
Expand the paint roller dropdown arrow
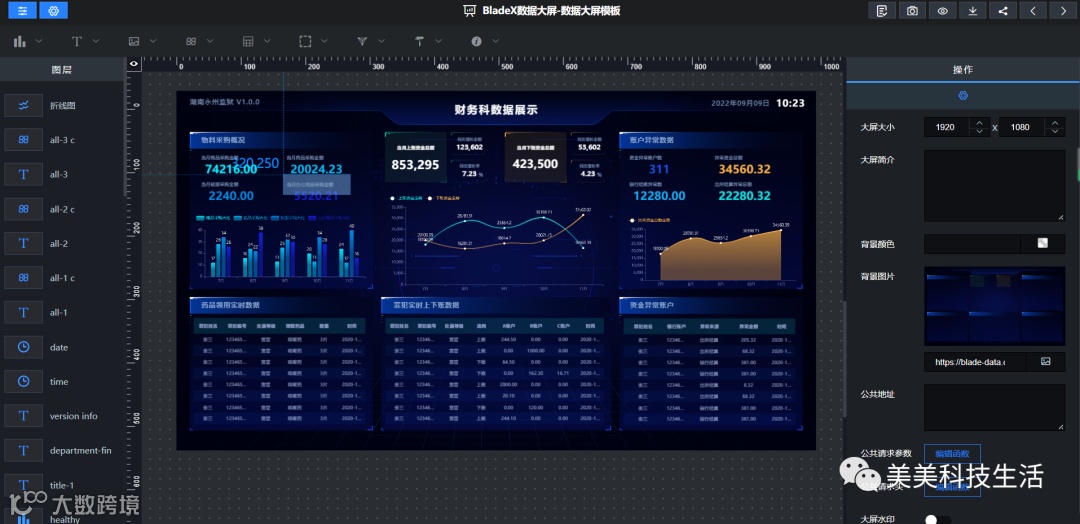pyautogui.click(x=439, y=41)
